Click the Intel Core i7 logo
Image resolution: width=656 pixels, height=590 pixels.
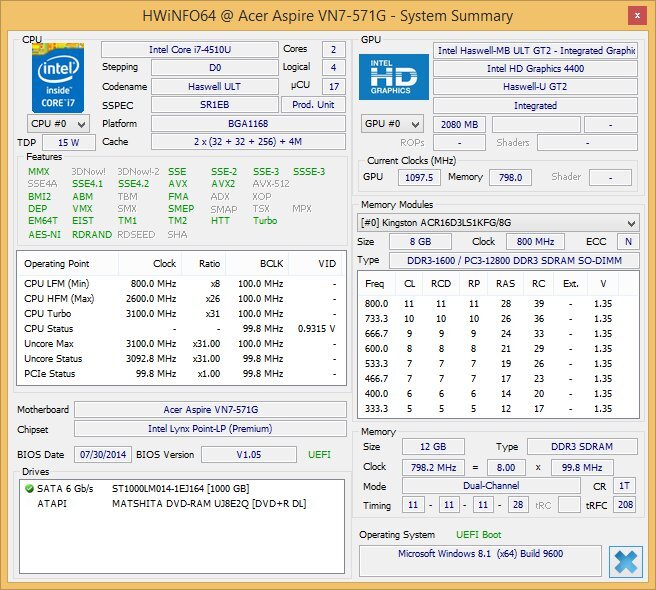(x=58, y=78)
